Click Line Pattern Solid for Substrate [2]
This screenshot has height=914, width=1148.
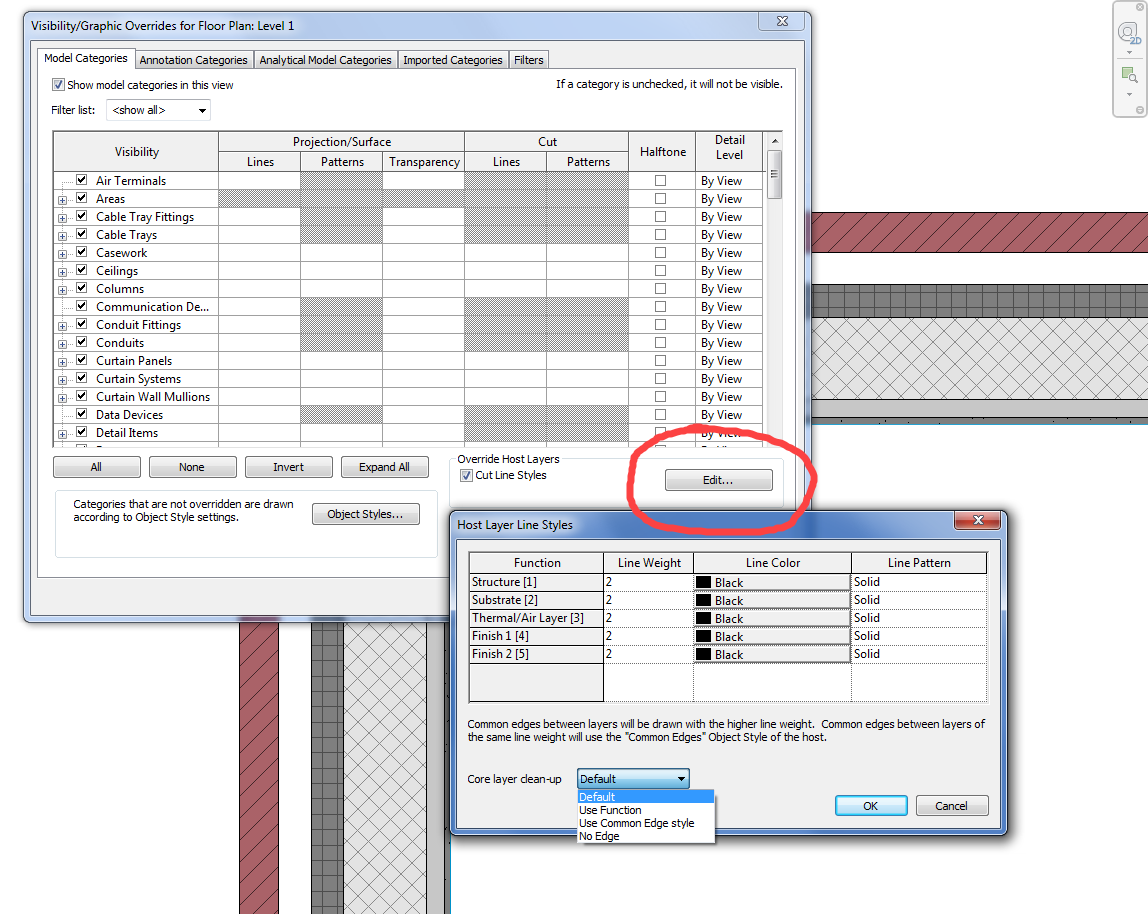[919, 601]
